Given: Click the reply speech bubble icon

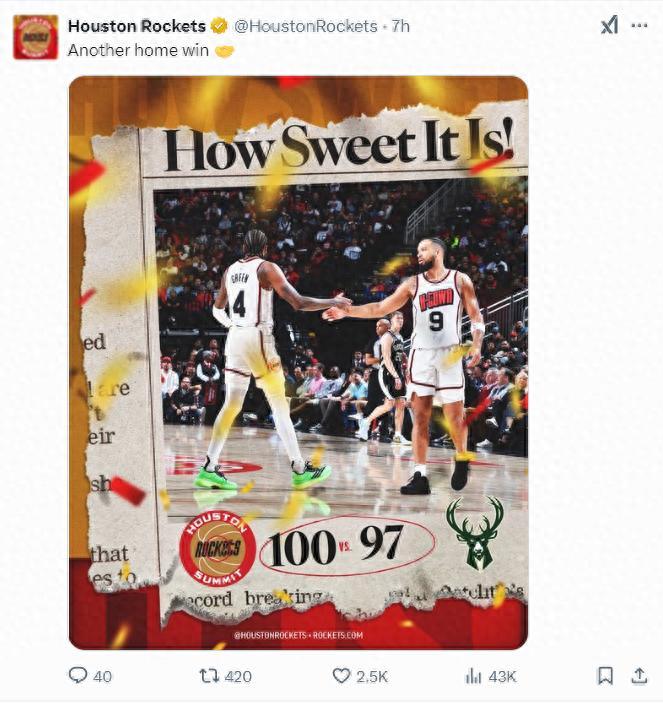Looking at the screenshot, I should [78, 675].
